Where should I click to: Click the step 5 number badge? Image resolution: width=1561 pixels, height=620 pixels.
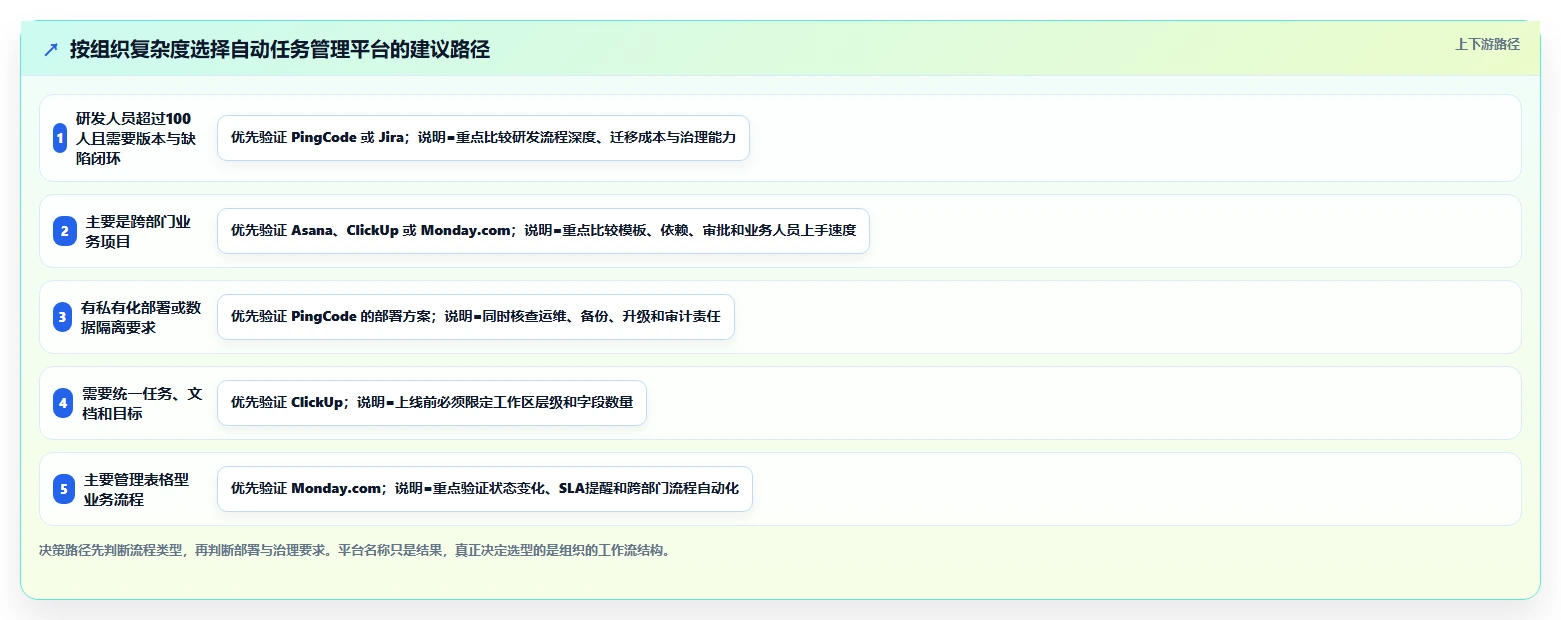pos(64,489)
